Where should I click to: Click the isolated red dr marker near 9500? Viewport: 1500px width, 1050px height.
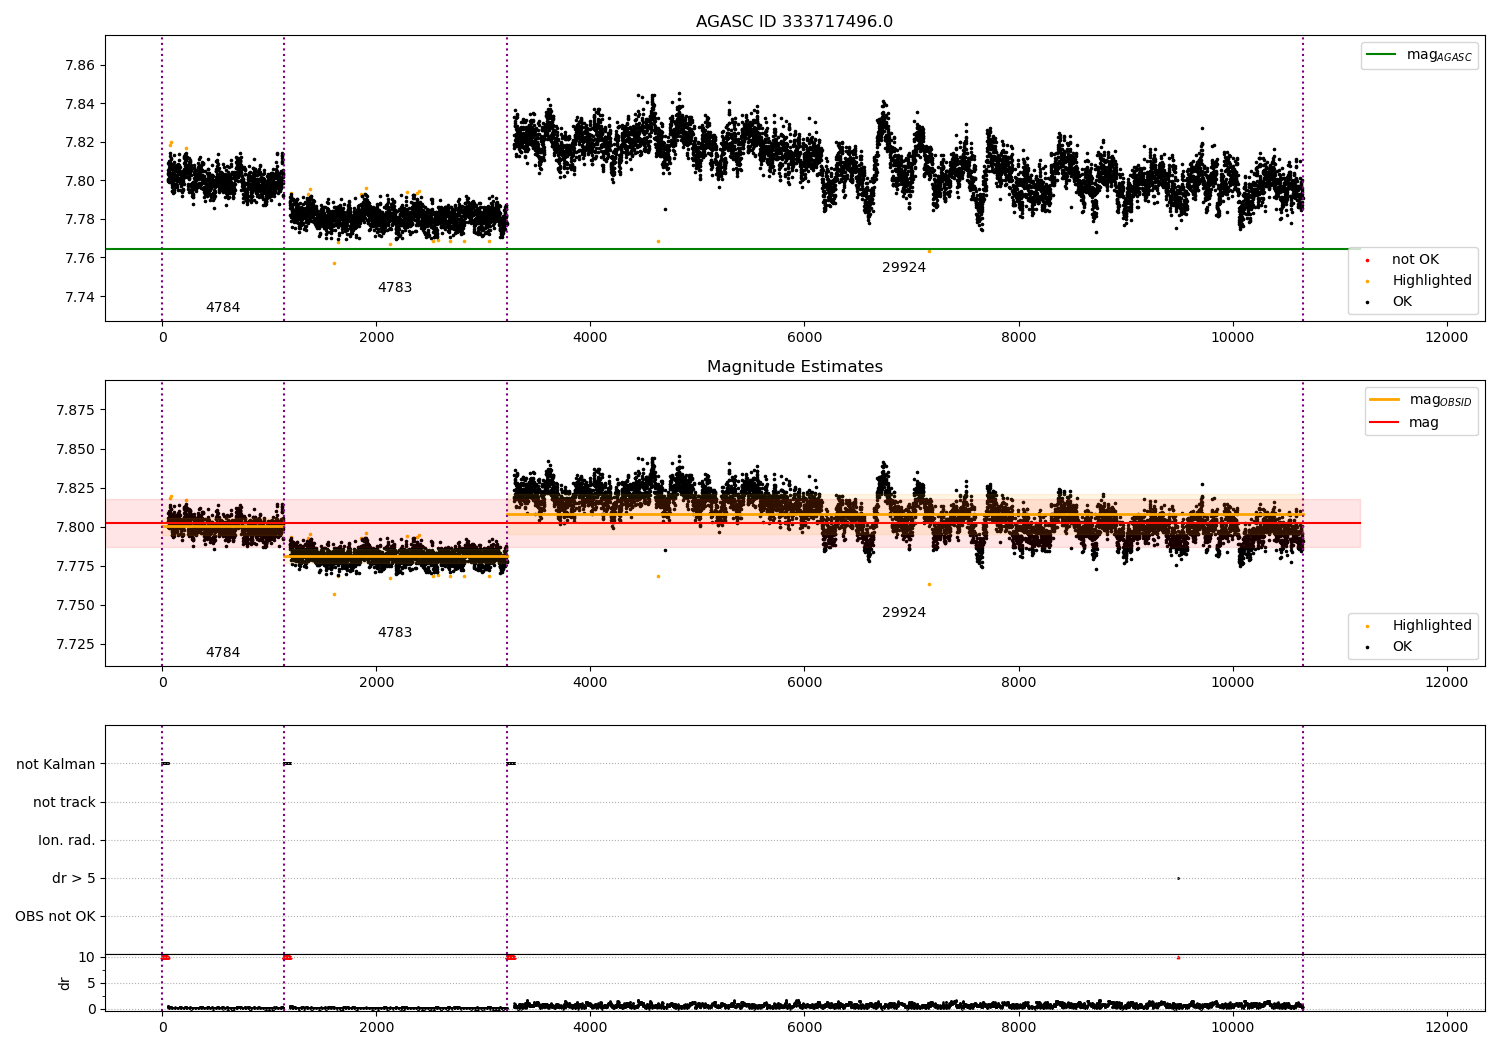(1178, 957)
